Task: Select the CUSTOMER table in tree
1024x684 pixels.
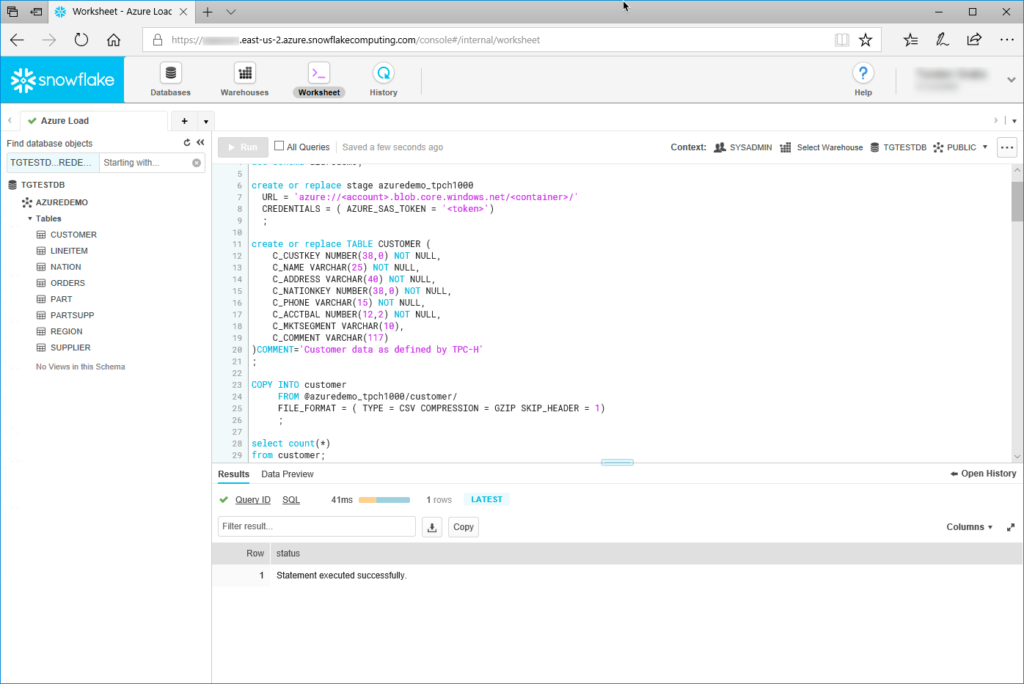Action: click(73, 235)
